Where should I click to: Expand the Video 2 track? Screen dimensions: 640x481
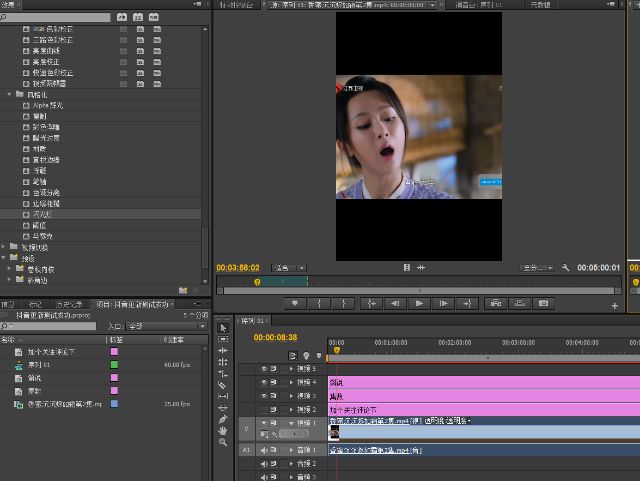pyautogui.click(x=291, y=409)
